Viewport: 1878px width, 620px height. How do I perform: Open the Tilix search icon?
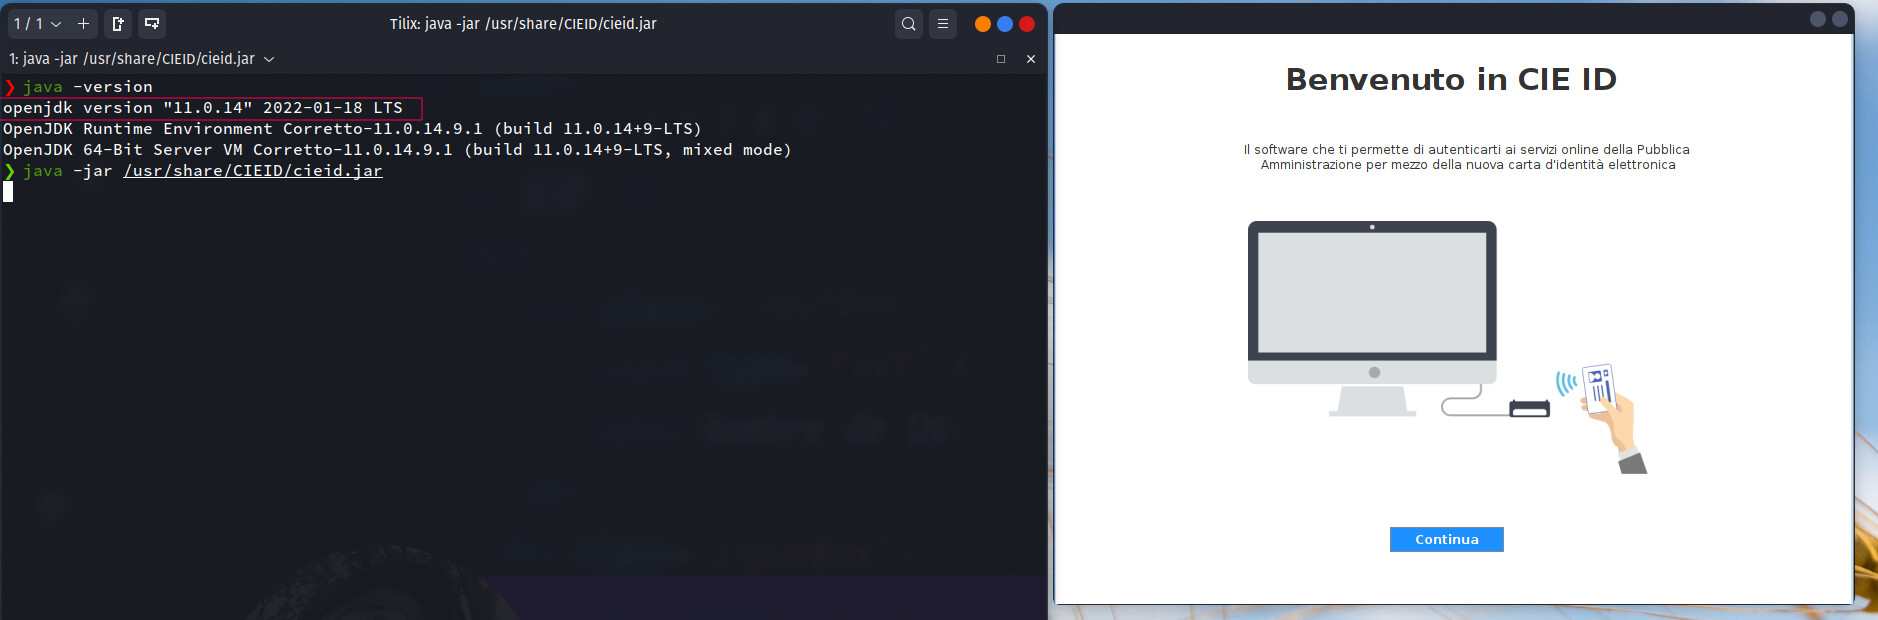coord(908,24)
